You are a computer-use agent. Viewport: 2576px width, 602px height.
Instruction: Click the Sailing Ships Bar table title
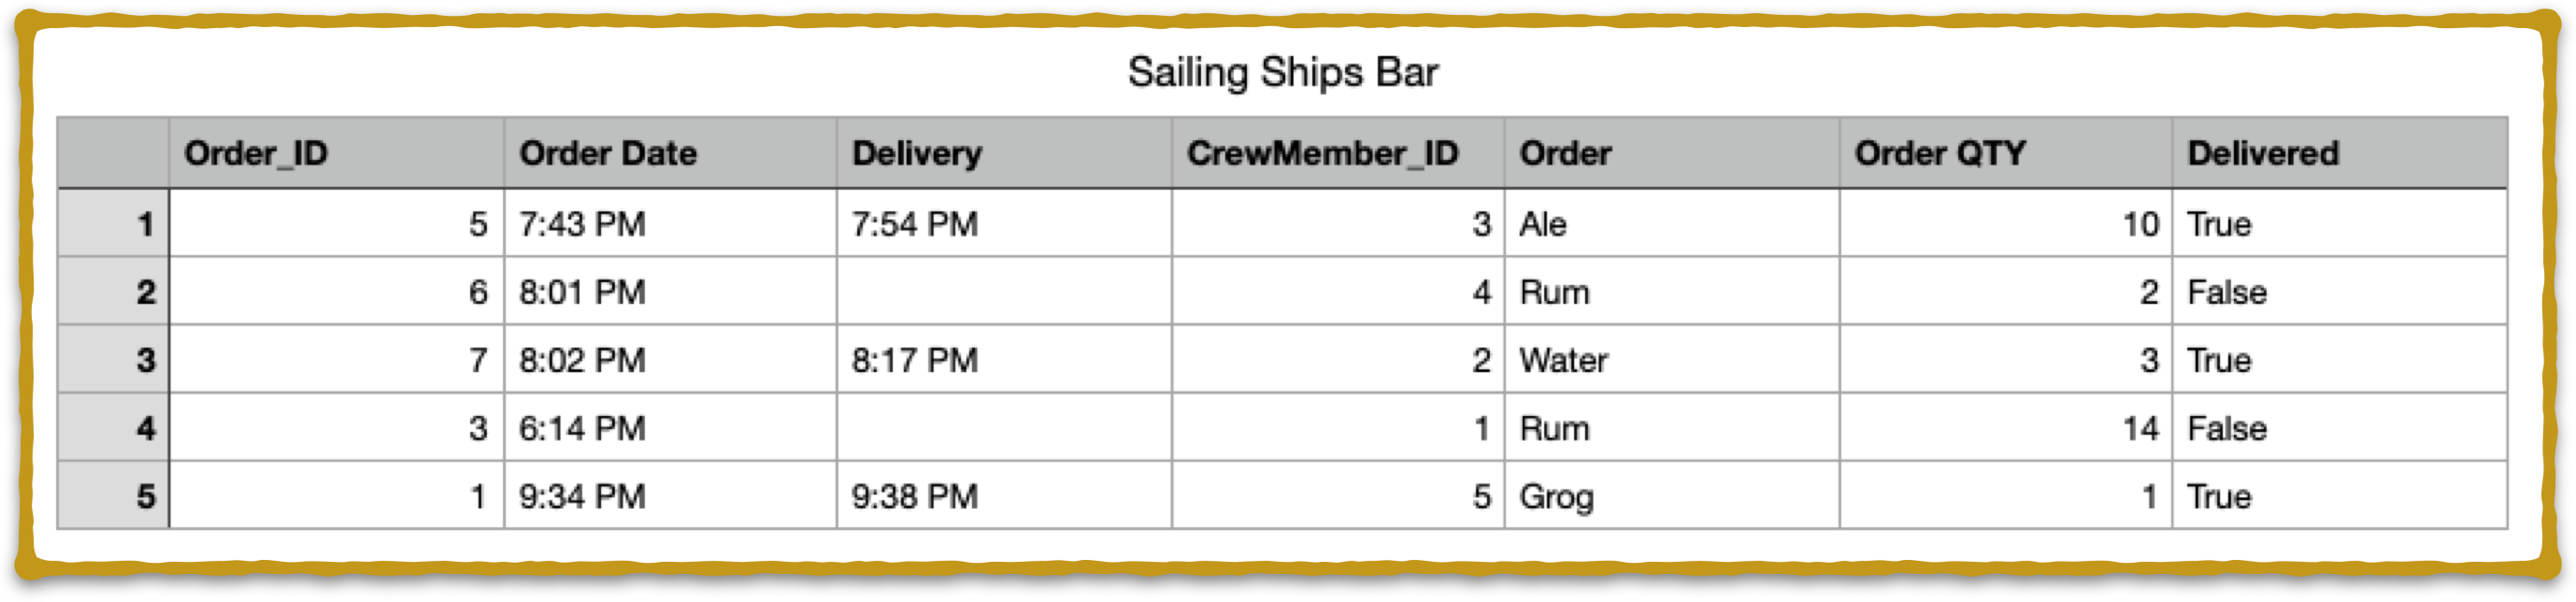click(x=1283, y=72)
